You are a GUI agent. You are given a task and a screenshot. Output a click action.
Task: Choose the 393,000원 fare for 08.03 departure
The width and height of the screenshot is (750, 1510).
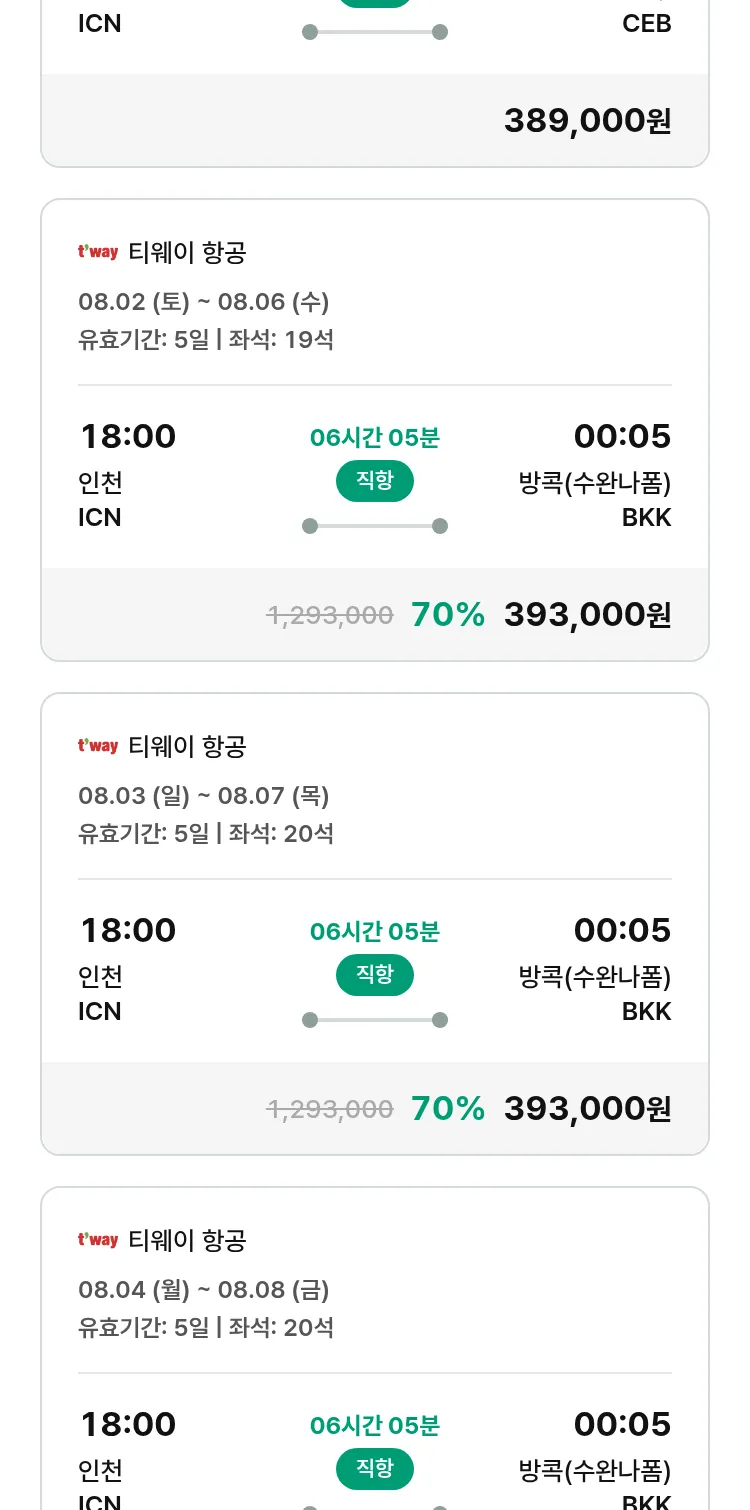point(588,1109)
